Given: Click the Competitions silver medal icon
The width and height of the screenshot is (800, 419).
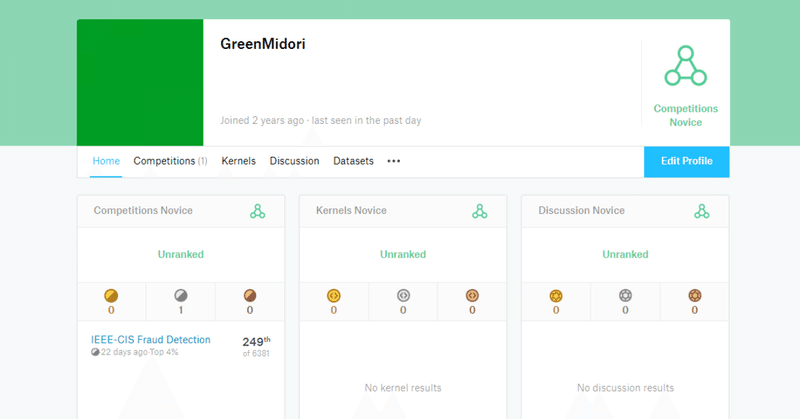Looking at the screenshot, I should click(181, 295).
